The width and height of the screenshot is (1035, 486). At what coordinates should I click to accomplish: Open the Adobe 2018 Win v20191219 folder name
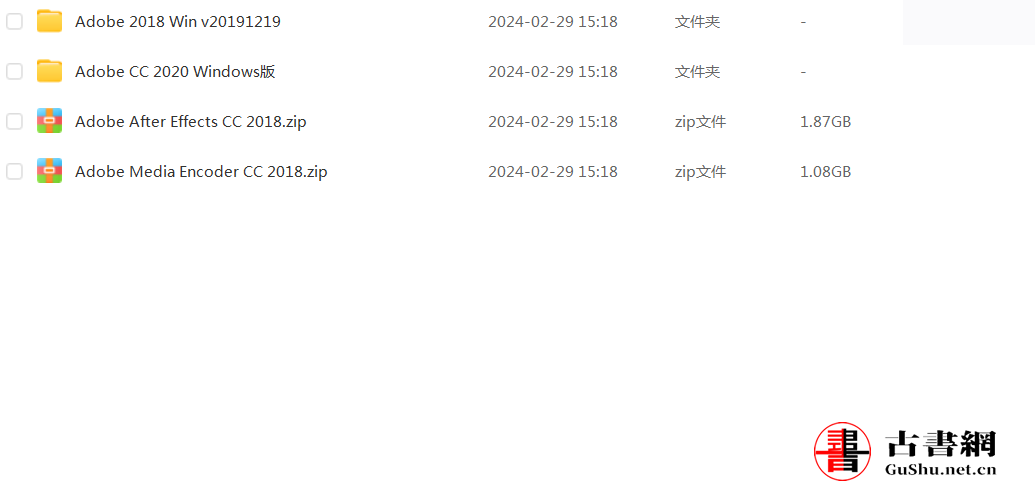point(178,22)
